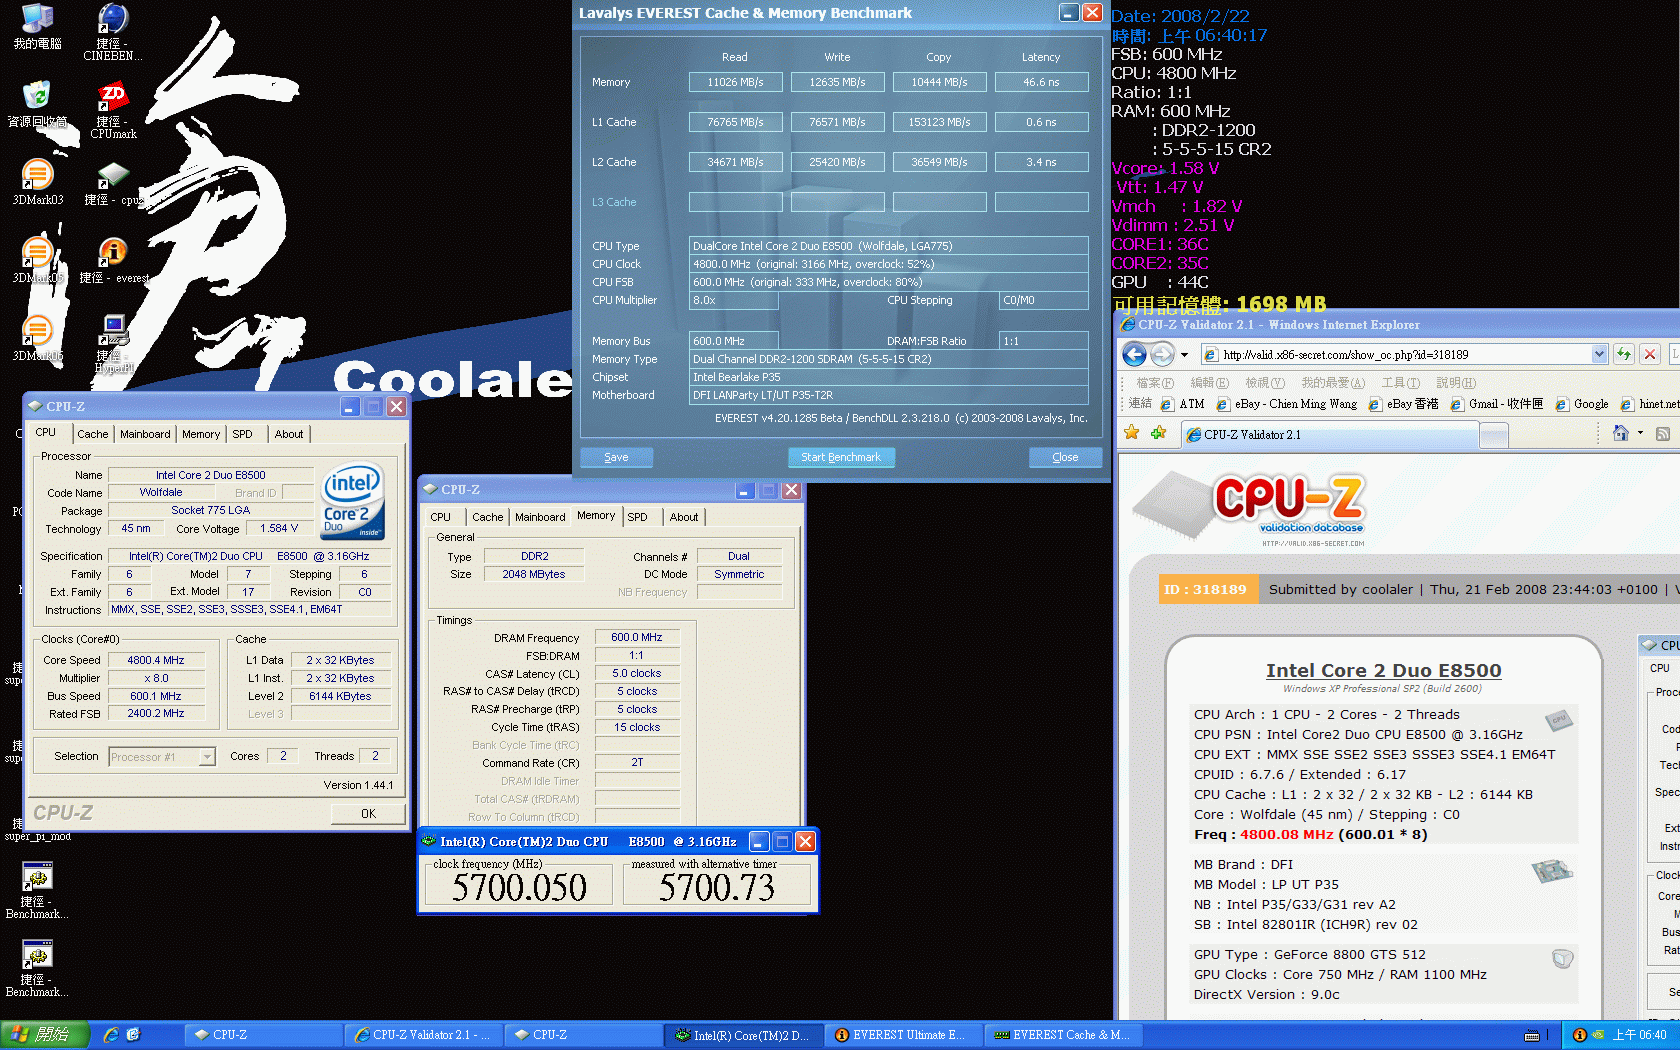The image size is (1680, 1050).
Task: Expand the IE address bar dropdown
Action: (1599, 354)
